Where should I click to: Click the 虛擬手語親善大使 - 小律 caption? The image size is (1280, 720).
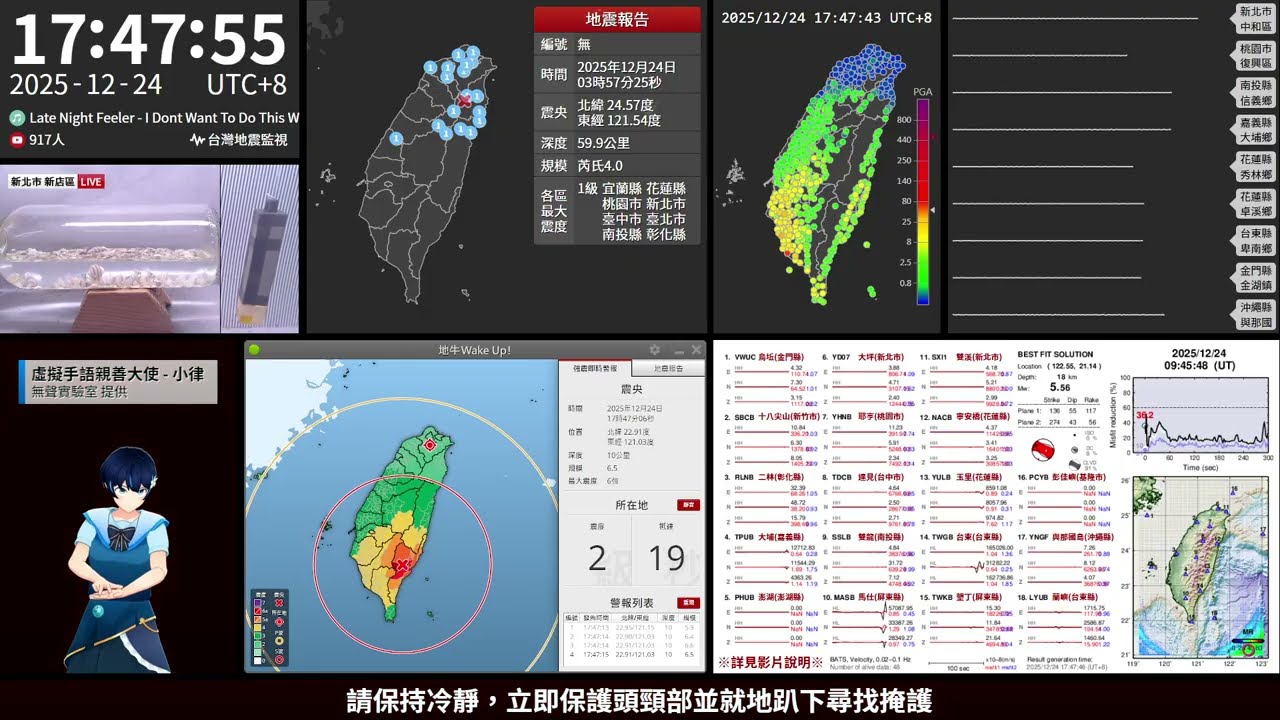(118, 374)
